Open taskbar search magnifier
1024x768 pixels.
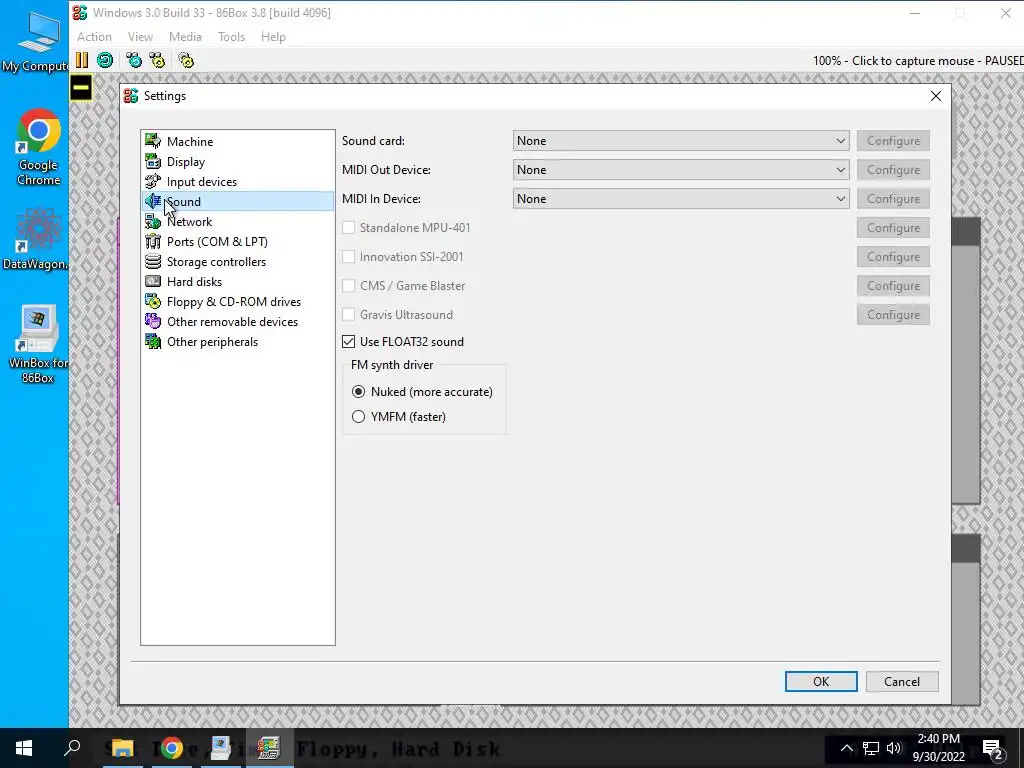72,748
